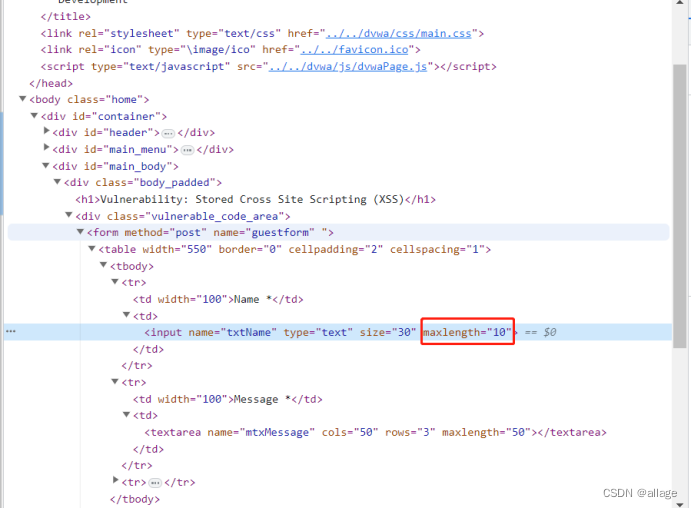The height and width of the screenshot is (509, 692).
Task: Click the method="post" attribute of form
Action: [165, 233]
